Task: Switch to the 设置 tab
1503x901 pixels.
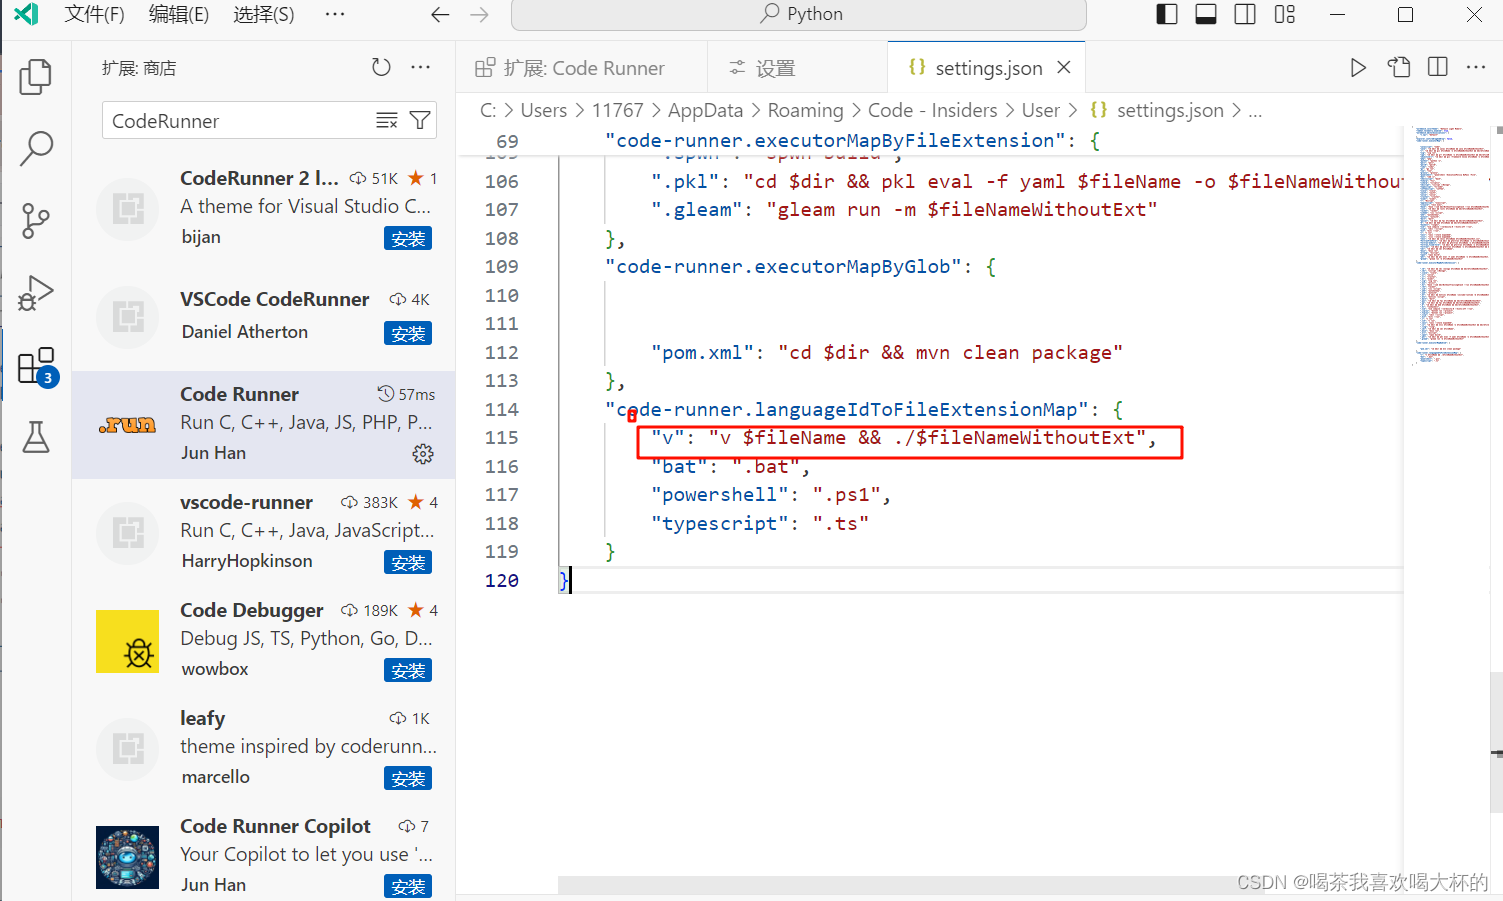Action: point(774,67)
